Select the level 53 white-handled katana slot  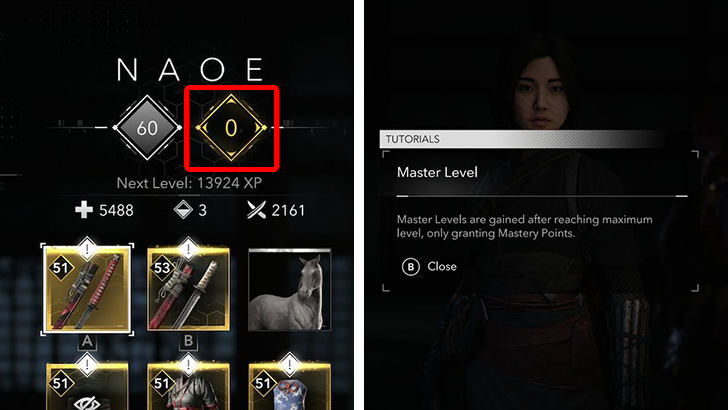(x=188, y=289)
